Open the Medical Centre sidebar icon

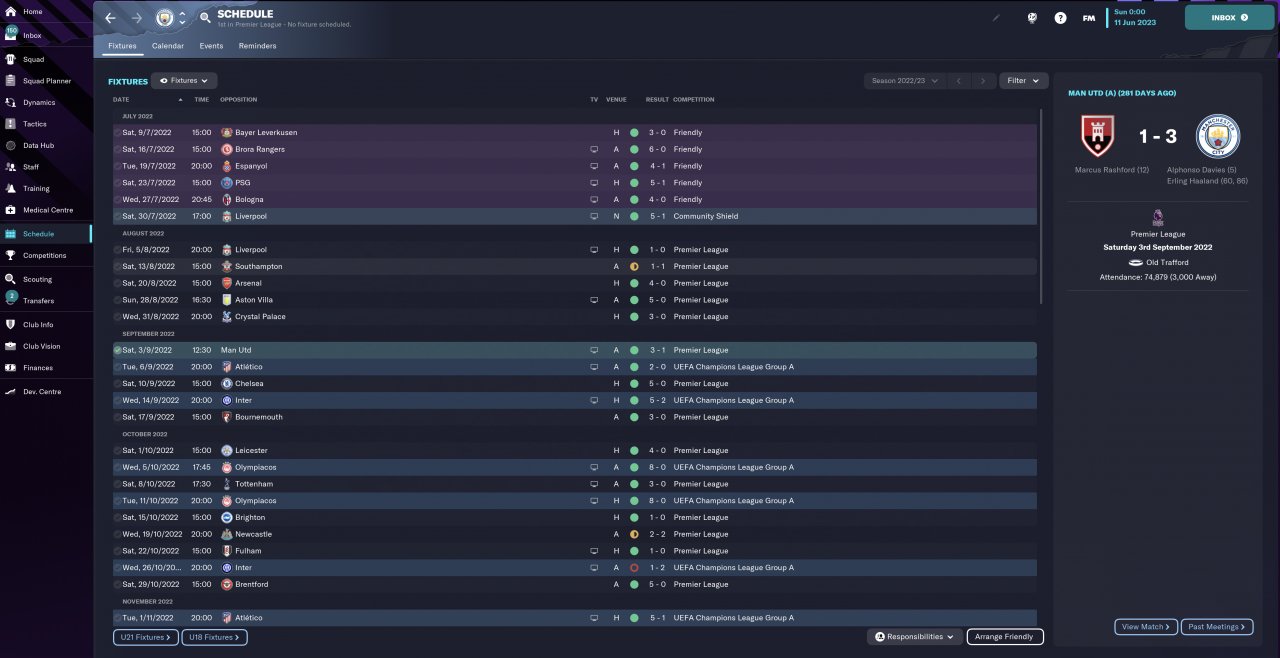click(11, 210)
